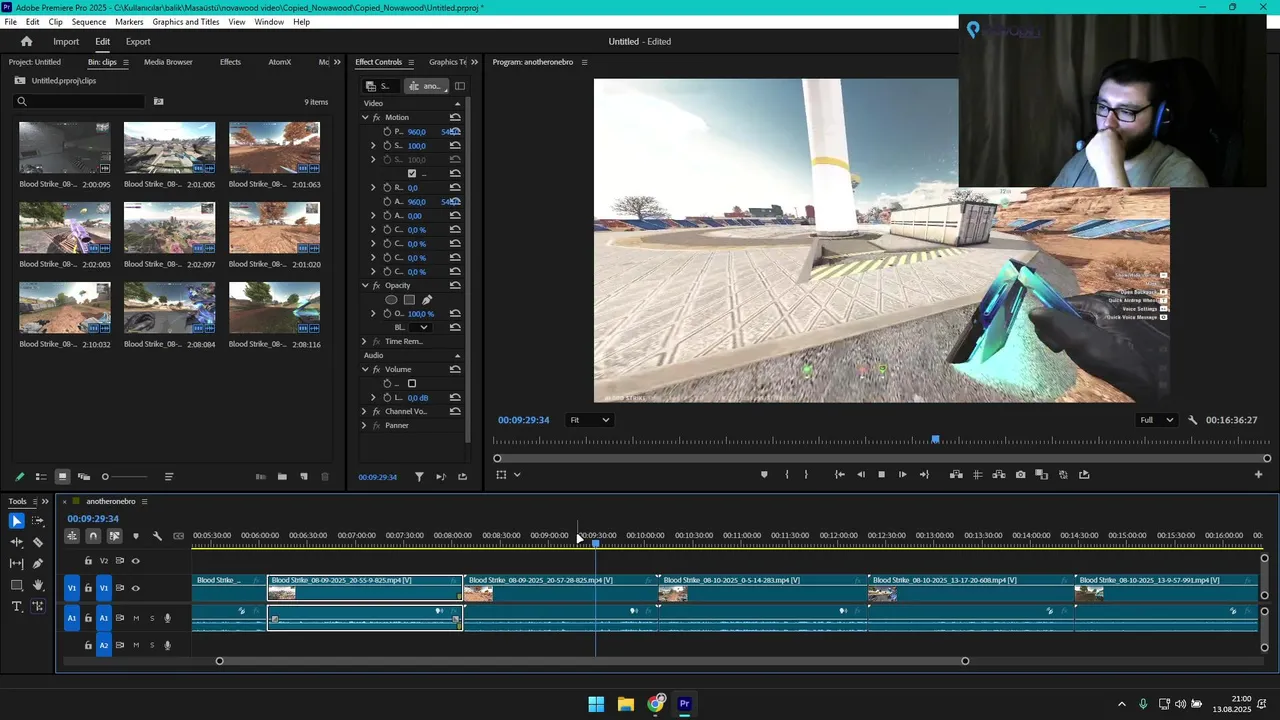Screen dimensions: 1280x720
Task: Expand Time Remapping effect
Action: tap(365, 341)
